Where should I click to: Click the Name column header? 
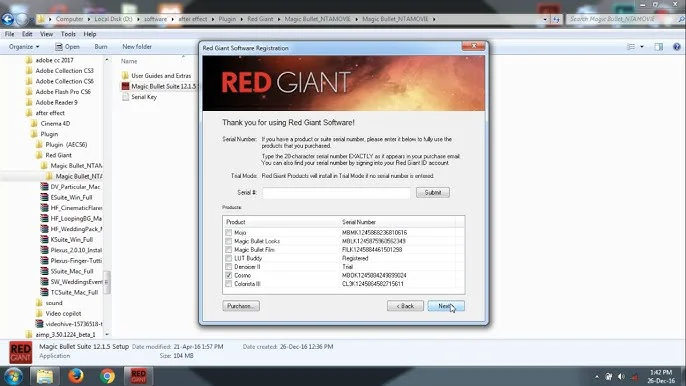[x=129, y=61]
